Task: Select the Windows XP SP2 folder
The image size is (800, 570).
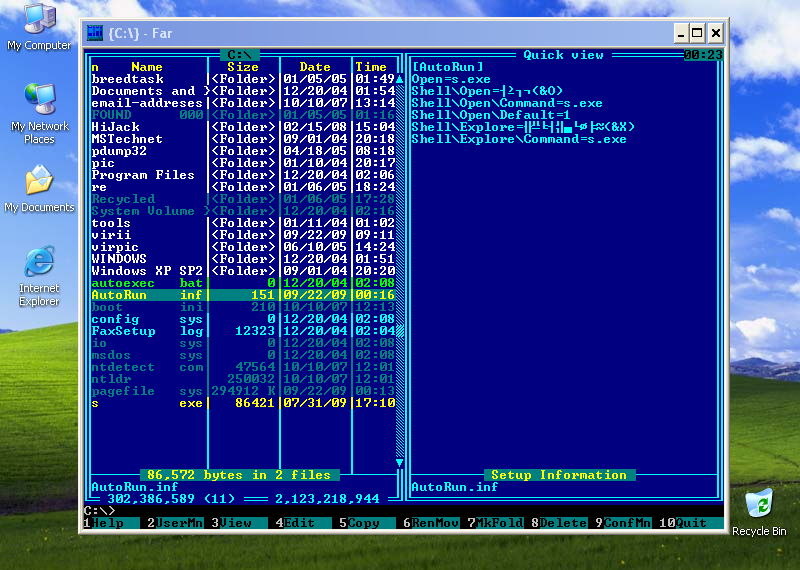Action: [243, 271]
